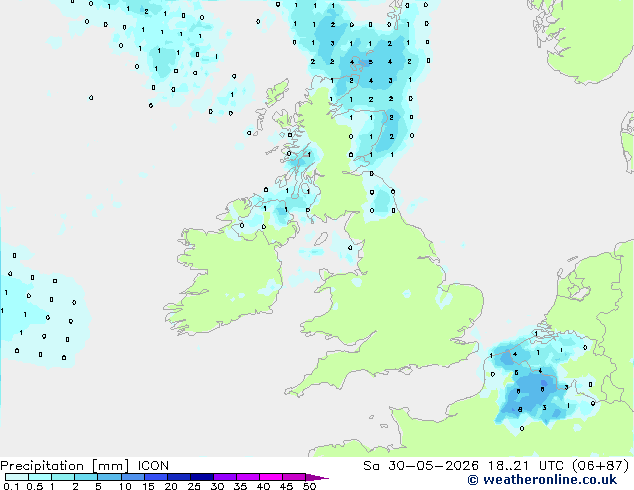Image resolution: width=634 pixels, height=490 pixels.
Task: Click the 'Sa 30-05-2026 18..21 UTC (06+87)' date text
Action: coord(496,466)
